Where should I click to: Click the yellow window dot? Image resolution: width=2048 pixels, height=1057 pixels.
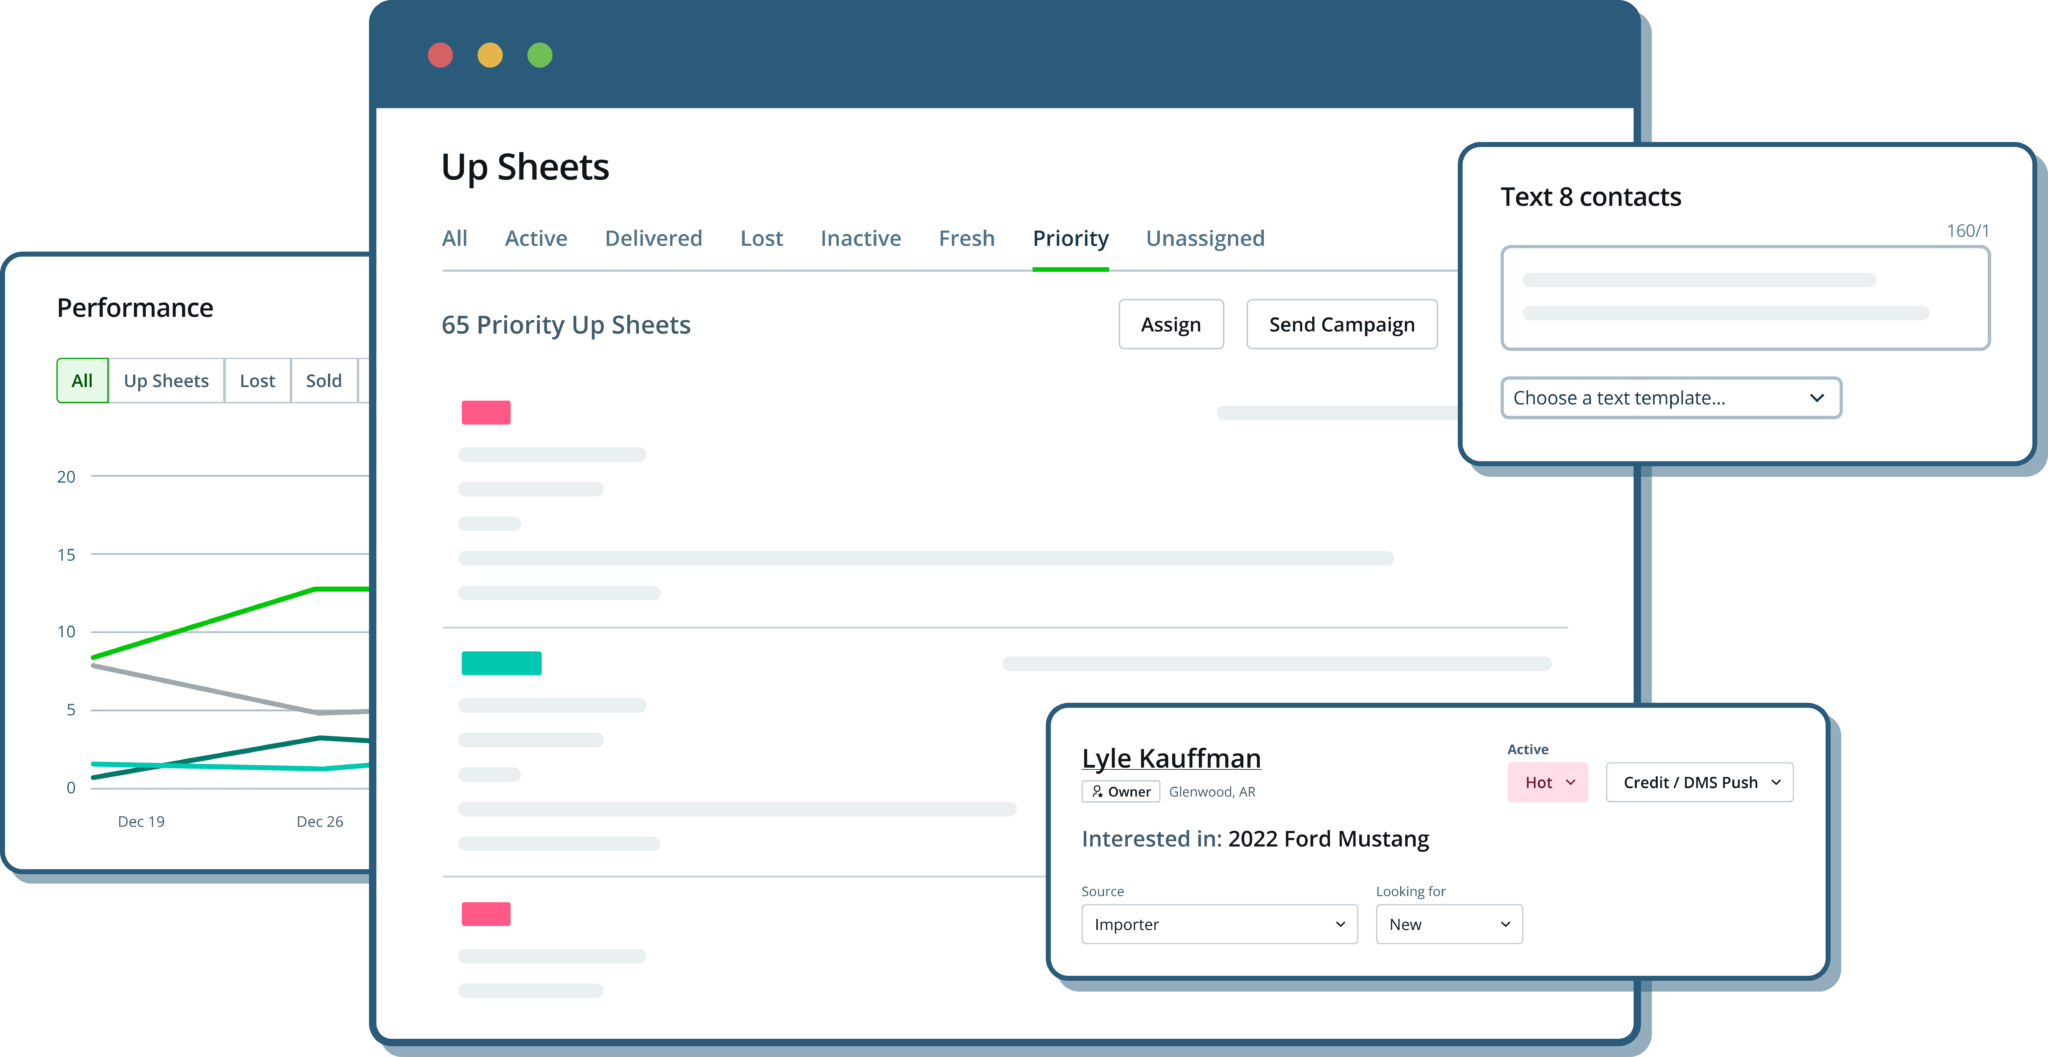coord(490,55)
